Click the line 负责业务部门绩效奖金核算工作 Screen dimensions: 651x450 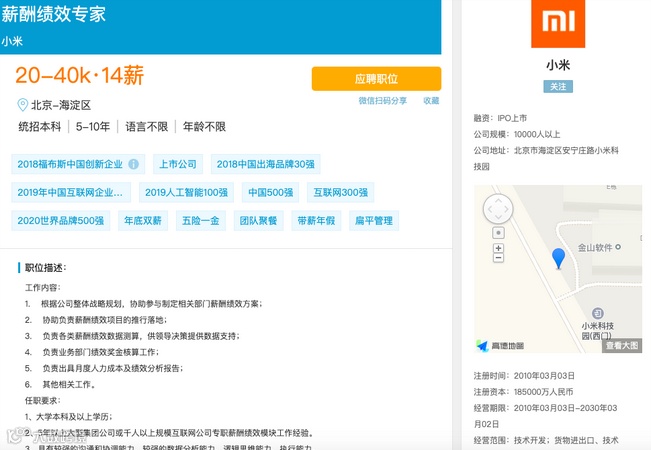pyautogui.click(x=100, y=352)
